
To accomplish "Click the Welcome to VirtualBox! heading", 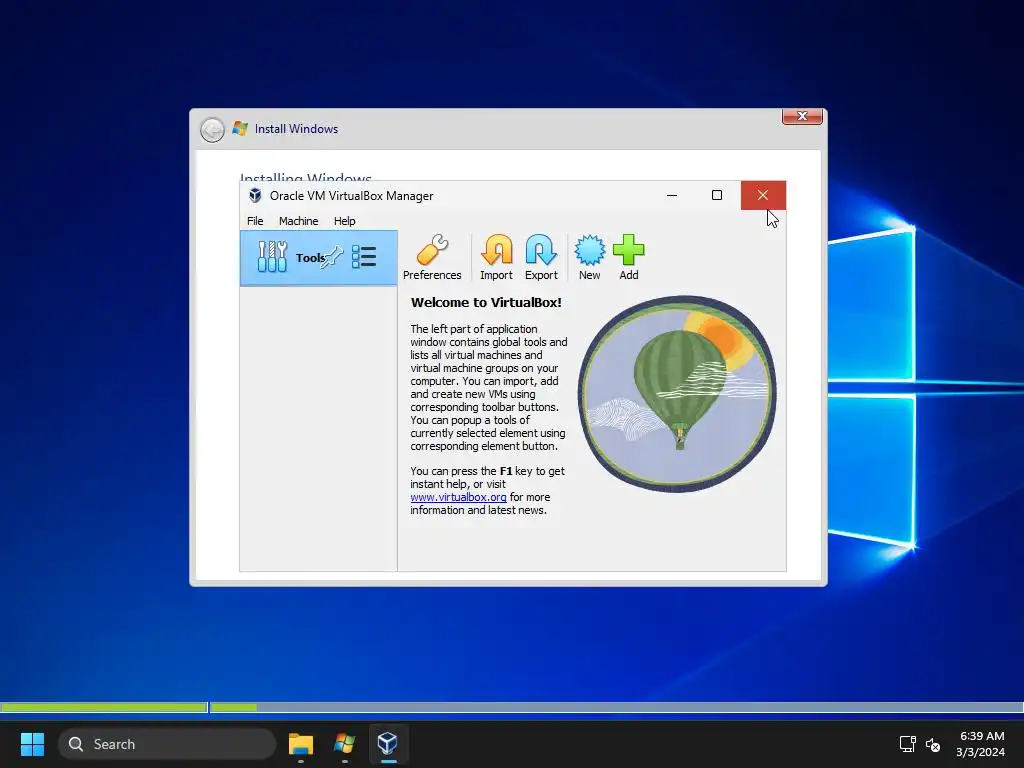I will point(486,302).
